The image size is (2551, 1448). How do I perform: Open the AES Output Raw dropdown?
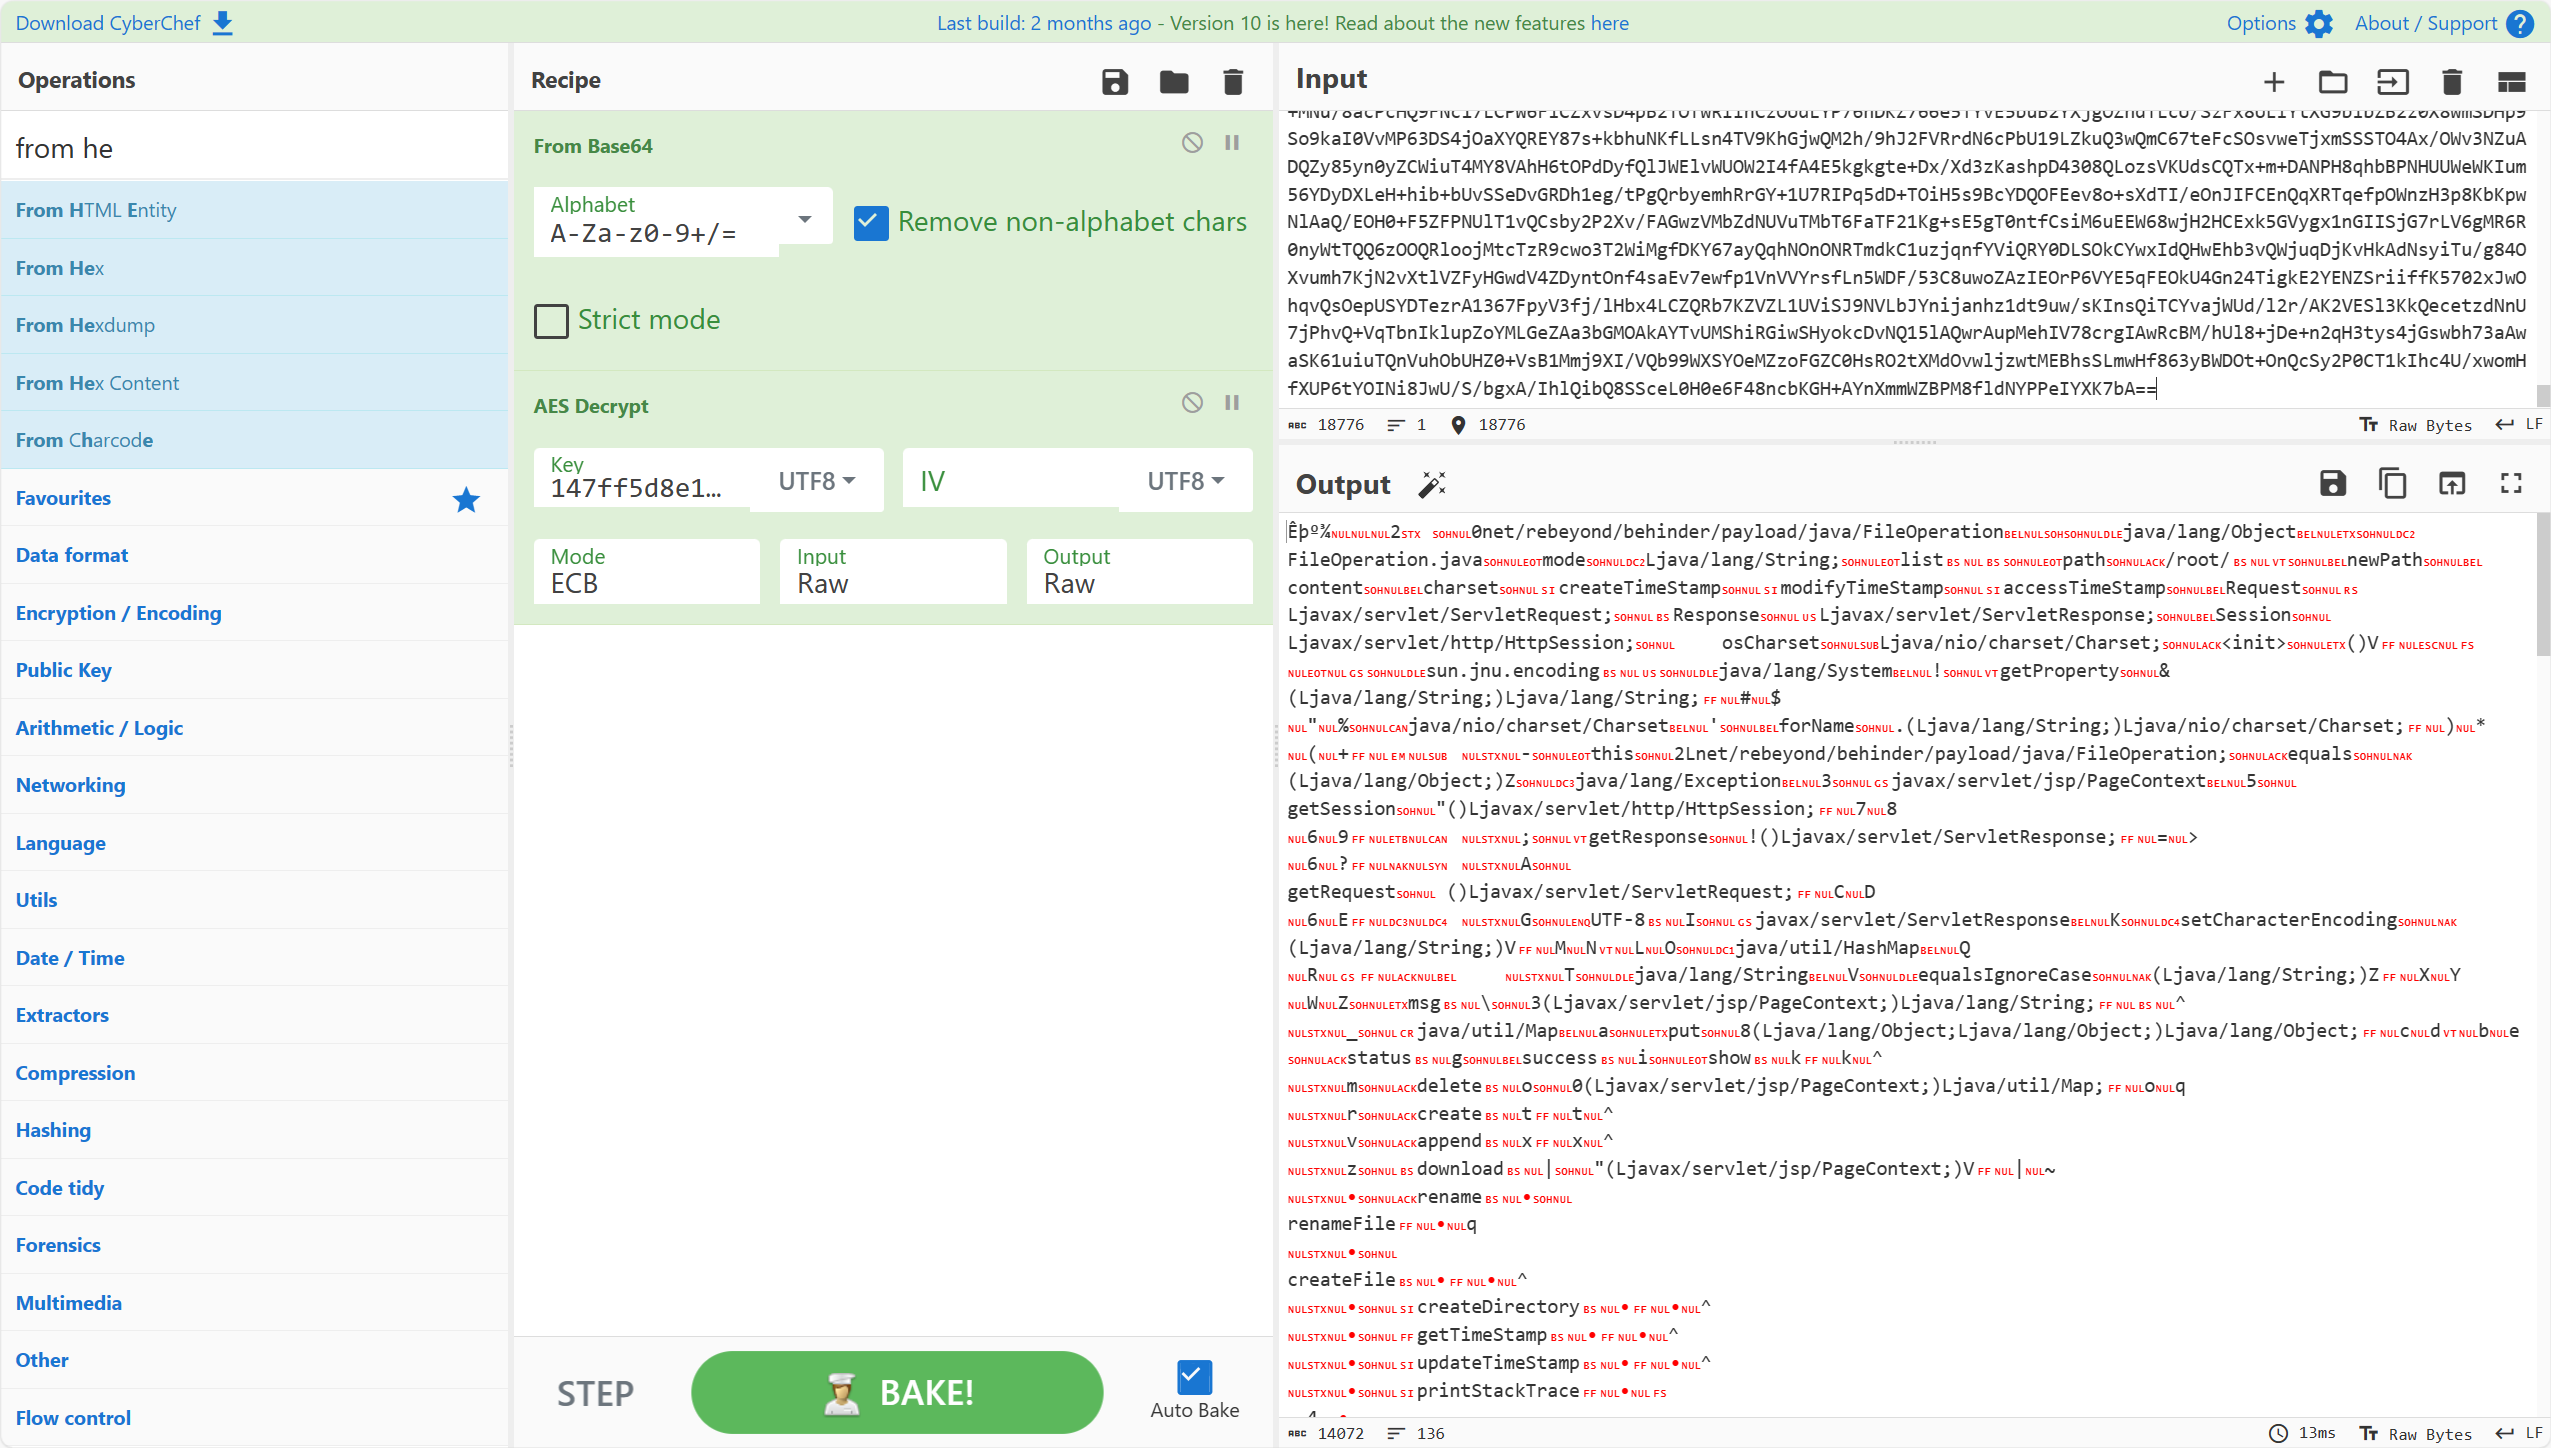point(1140,572)
